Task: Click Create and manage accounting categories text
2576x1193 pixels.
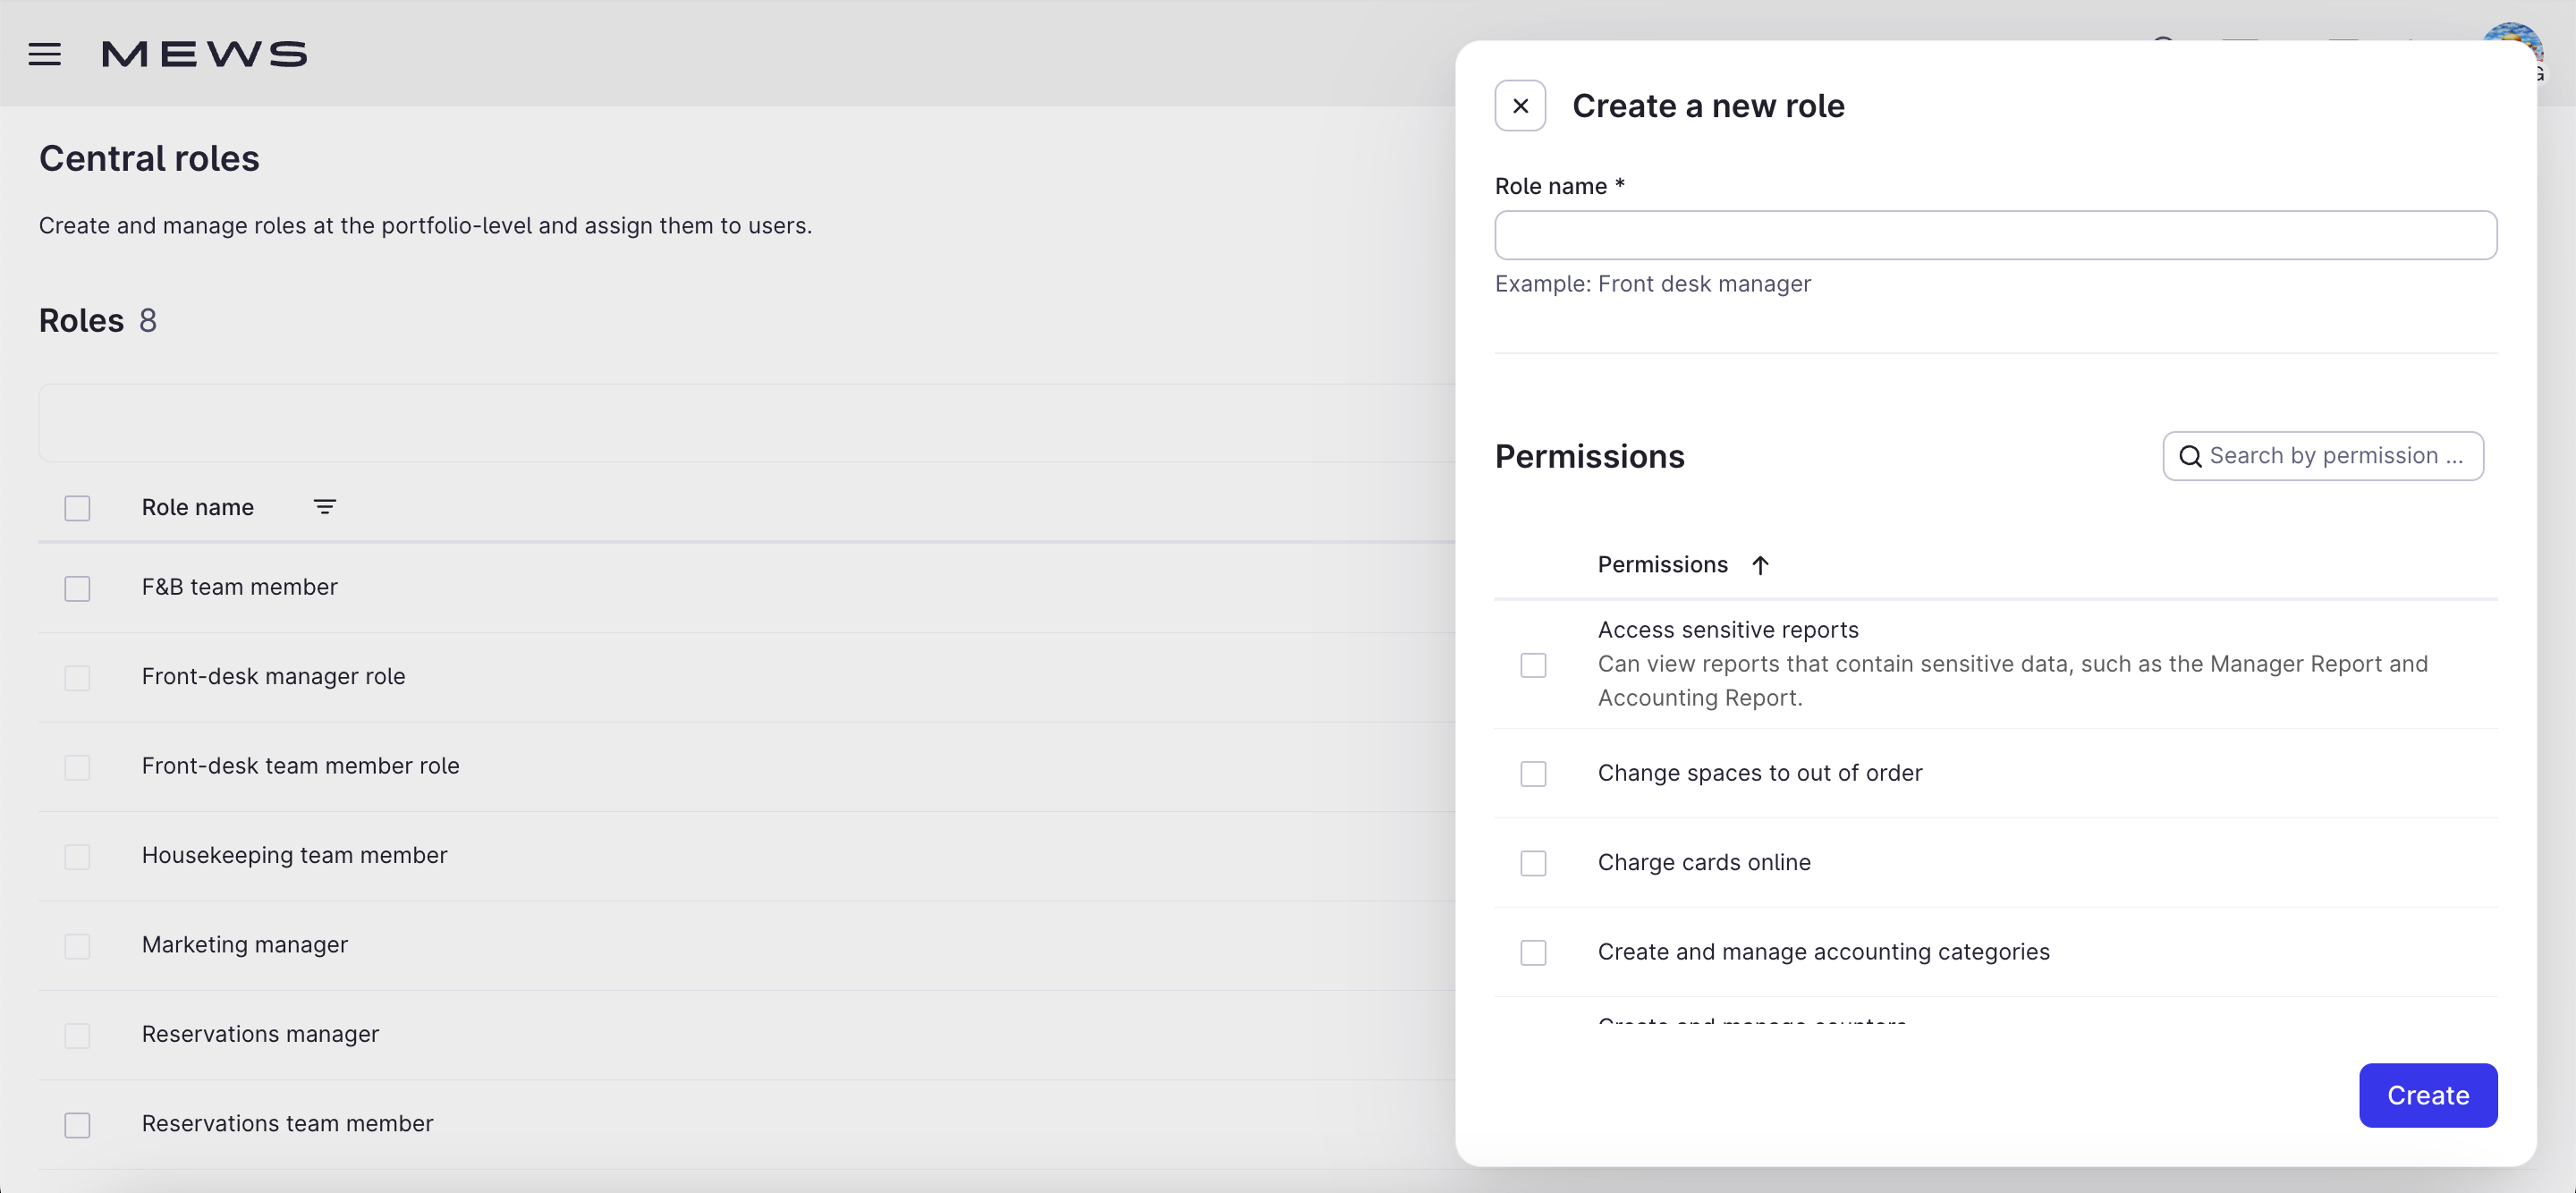Action: pyautogui.click(x=1823, y=952)
